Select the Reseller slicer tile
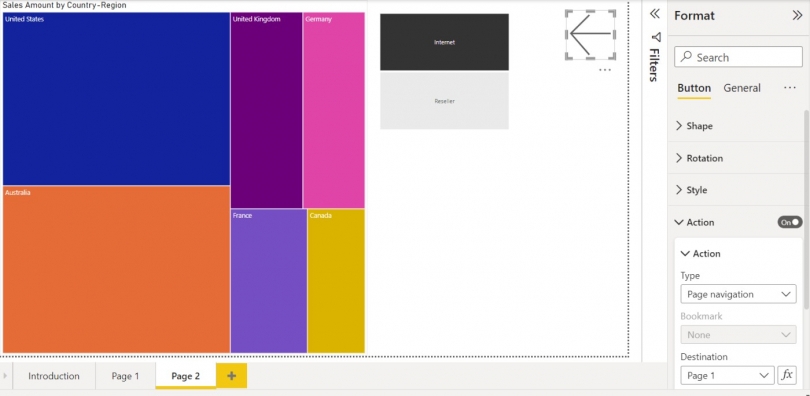810x396 pixels. coord(444,101)
